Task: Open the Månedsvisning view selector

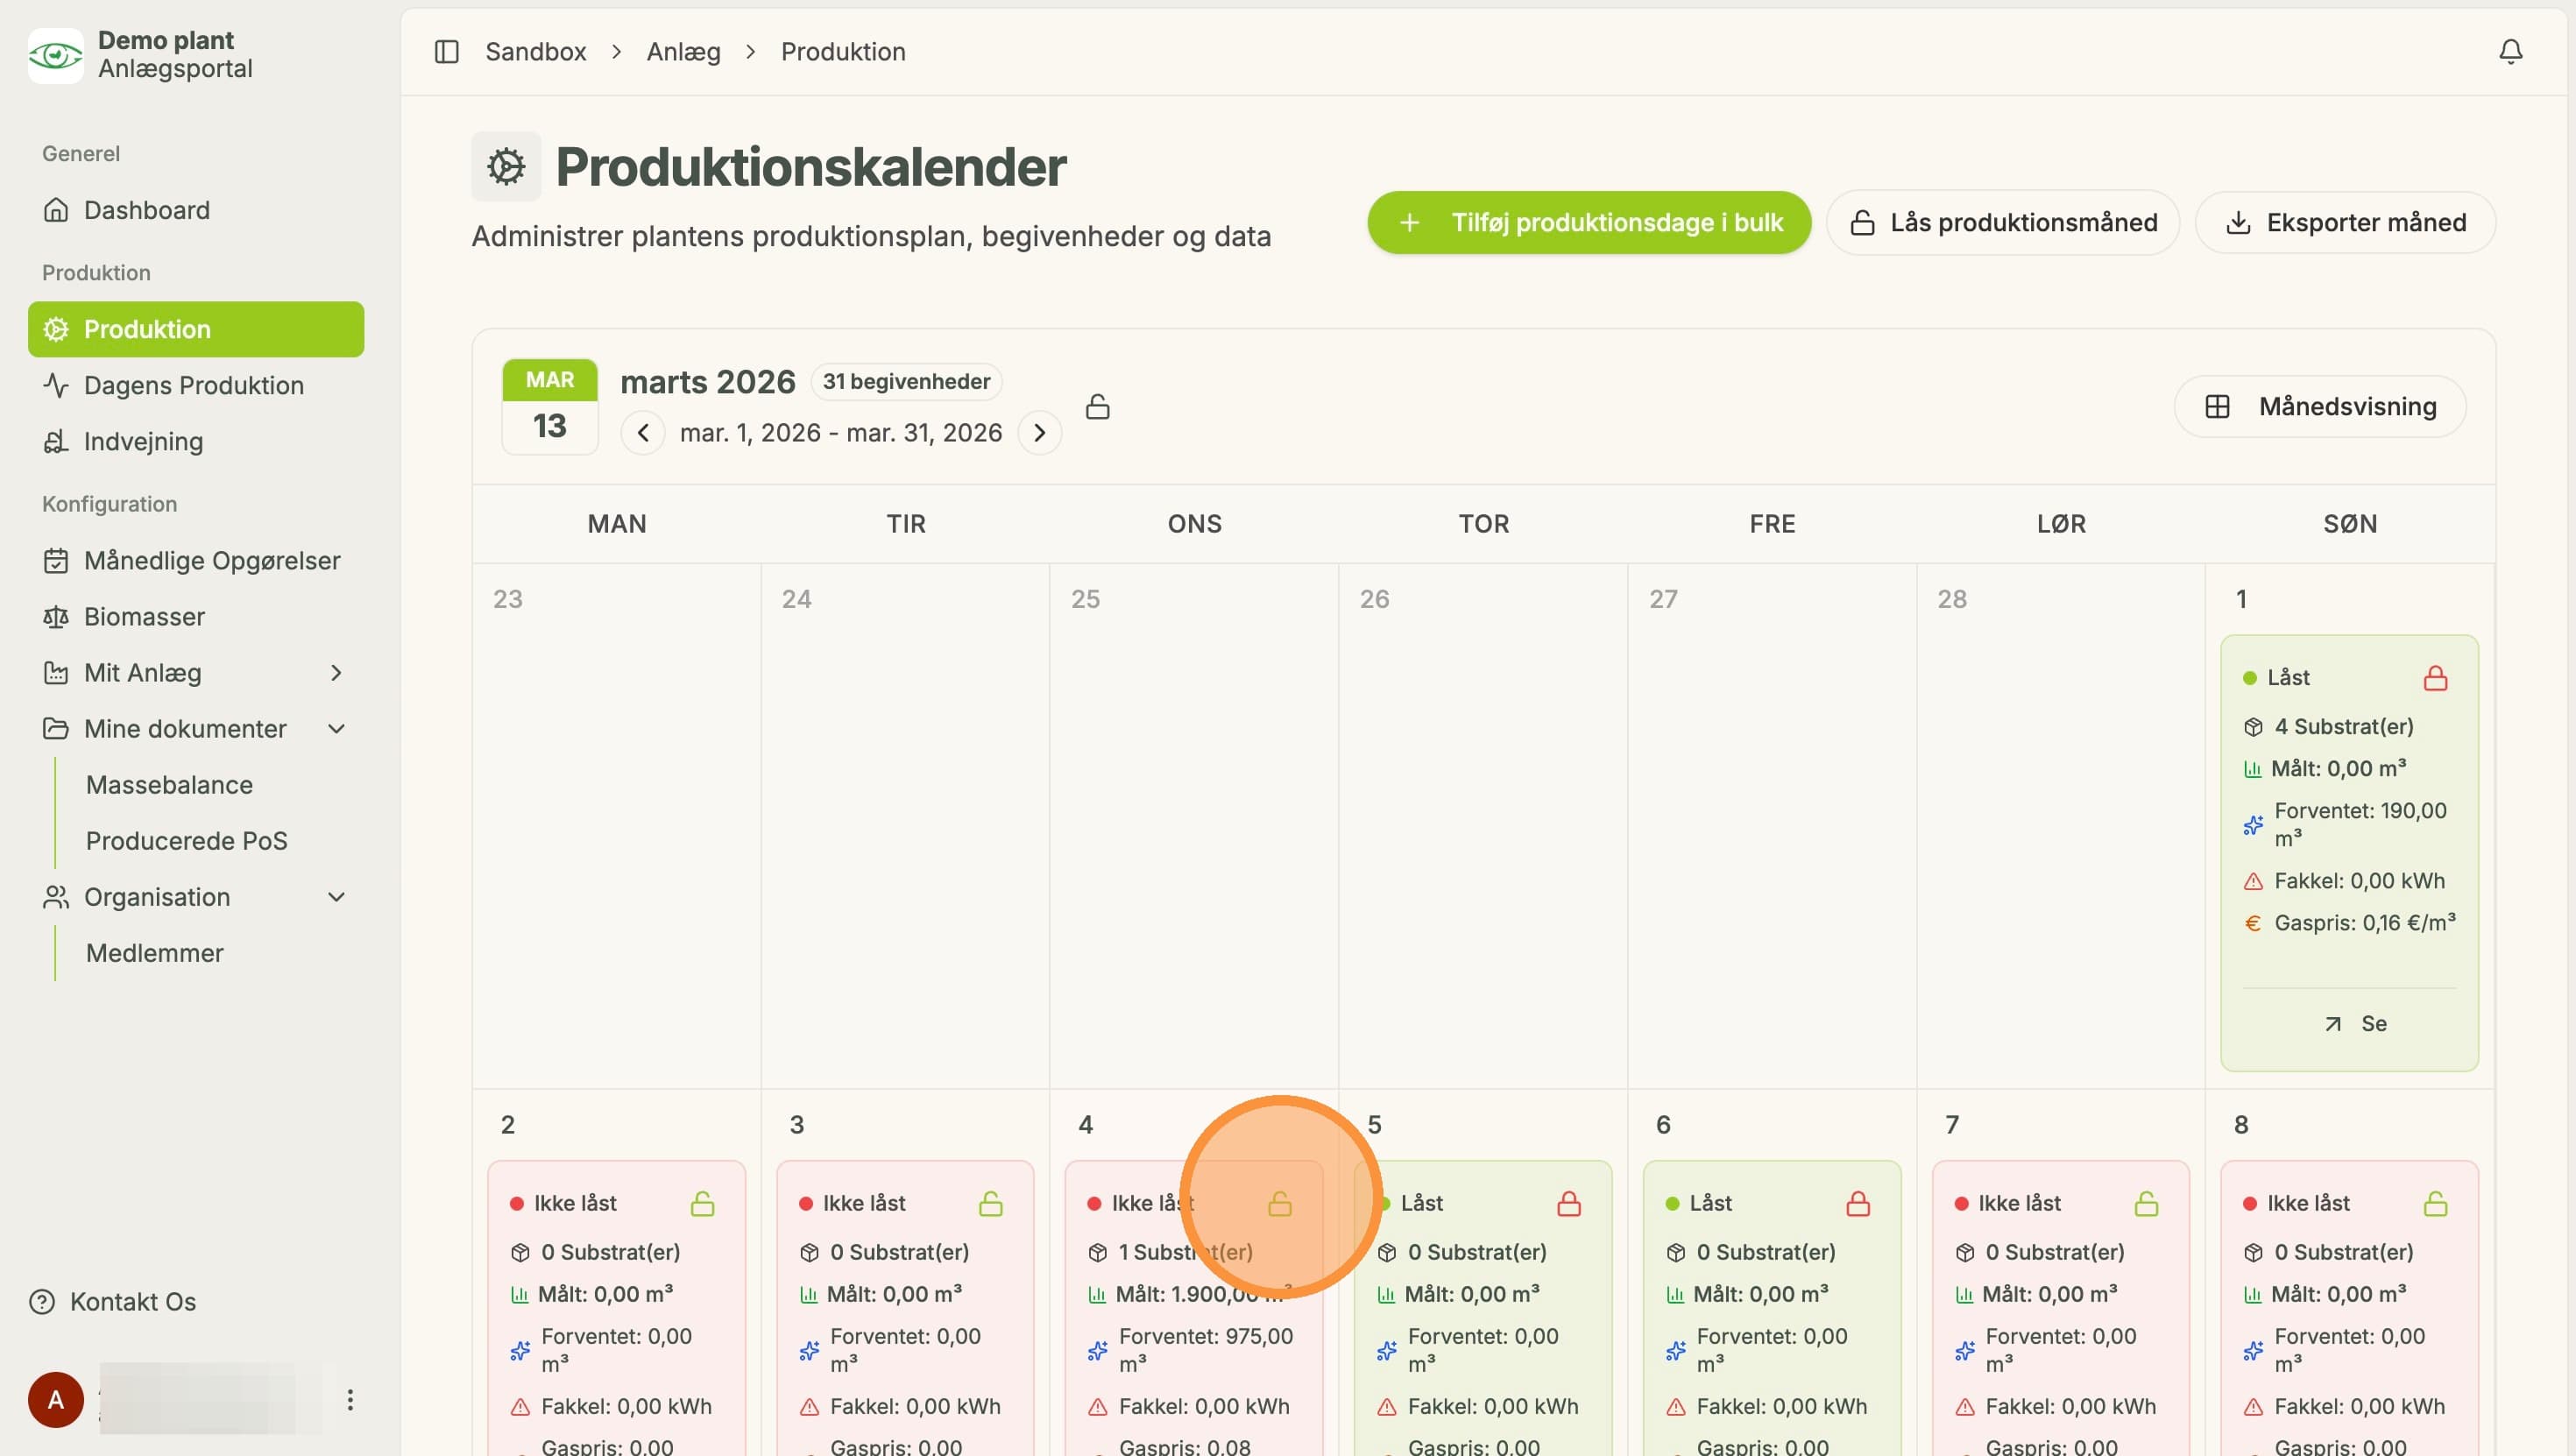Action: coord(2320,406)
